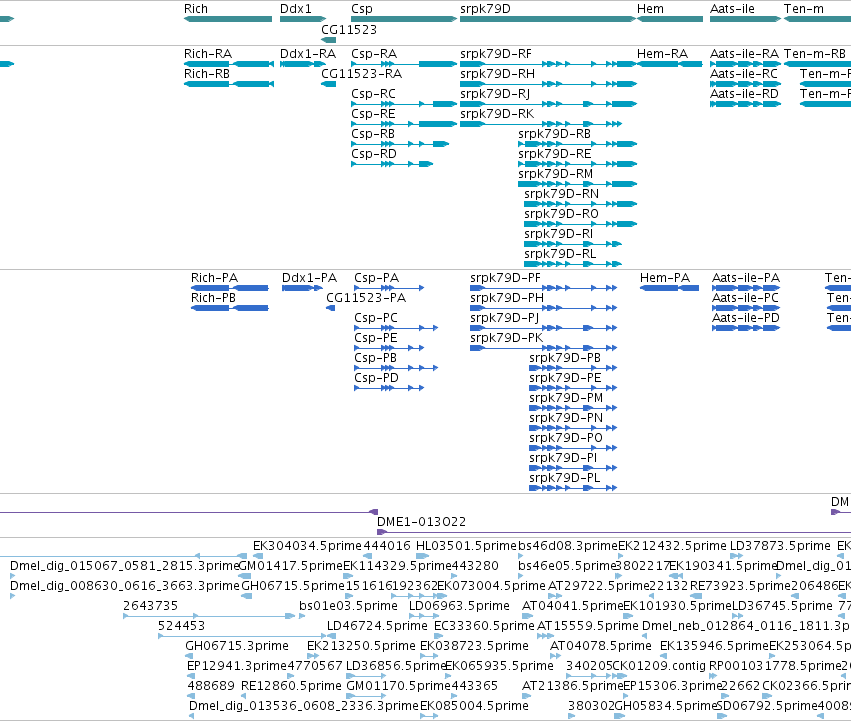Select the Csp-RD transcript
This screenshot has width=851, height=721.
[392, 164]
